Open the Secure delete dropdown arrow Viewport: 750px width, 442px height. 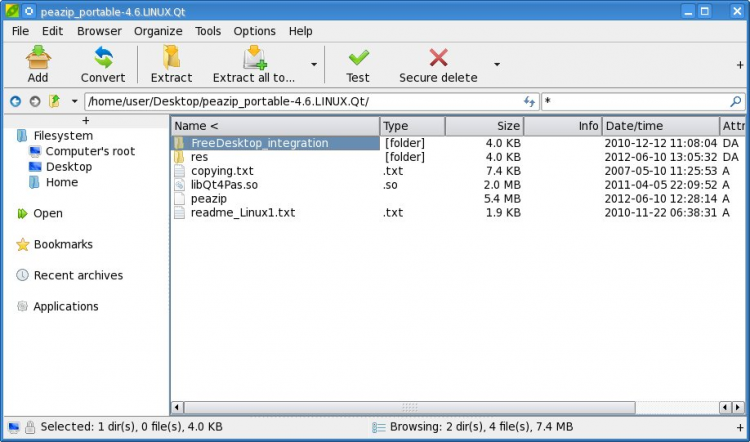(x=497, y=64)
